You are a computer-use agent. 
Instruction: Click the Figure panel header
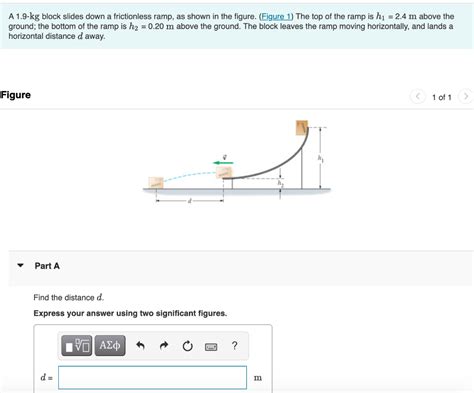(16, 95)
